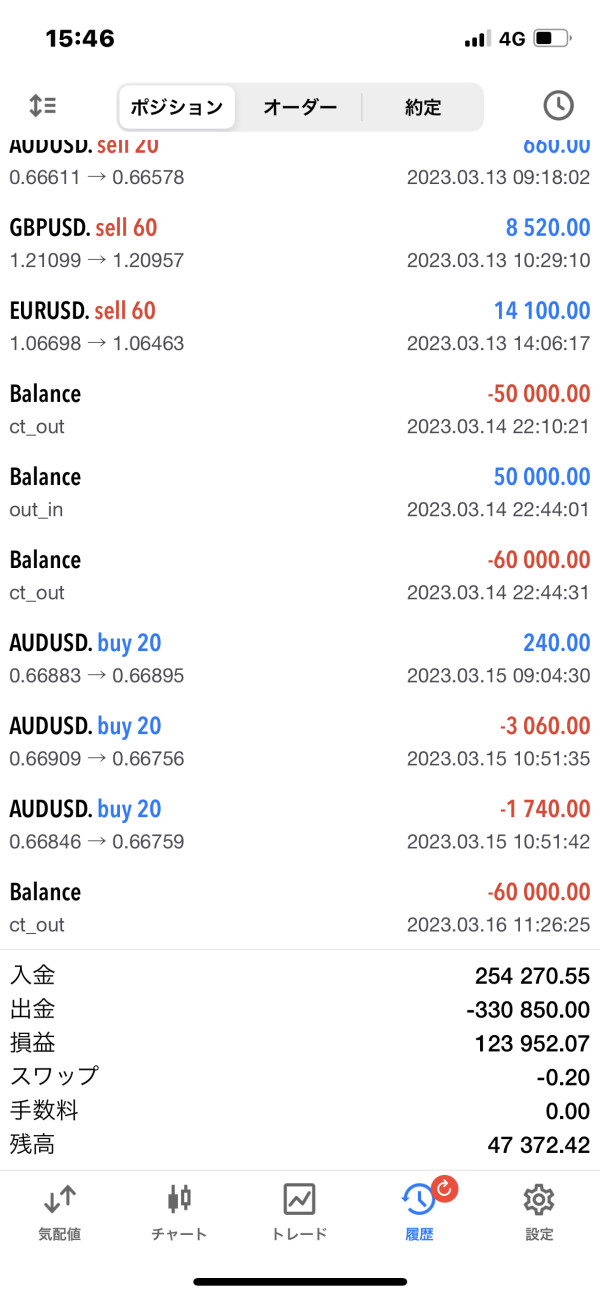Select the ポジション segment
This screenshot has width=600, height=1298.
[177, 107]
